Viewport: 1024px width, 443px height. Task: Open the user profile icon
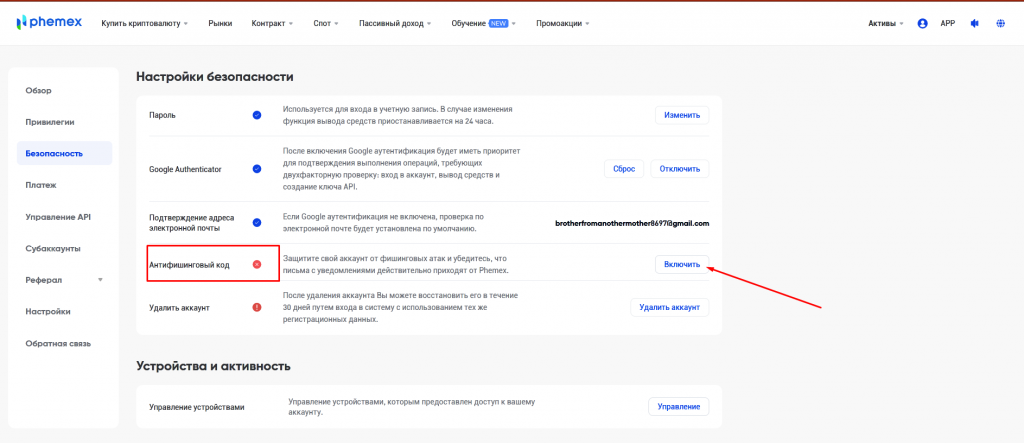(922, 23)
